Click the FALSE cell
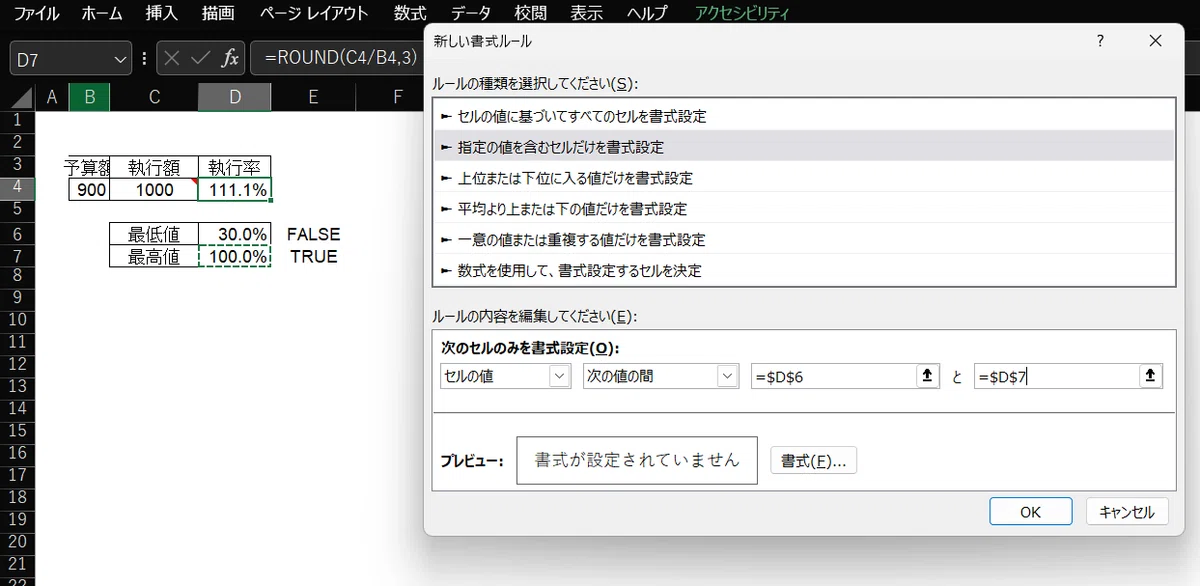The image size is (1200, 586). (313, 234)
